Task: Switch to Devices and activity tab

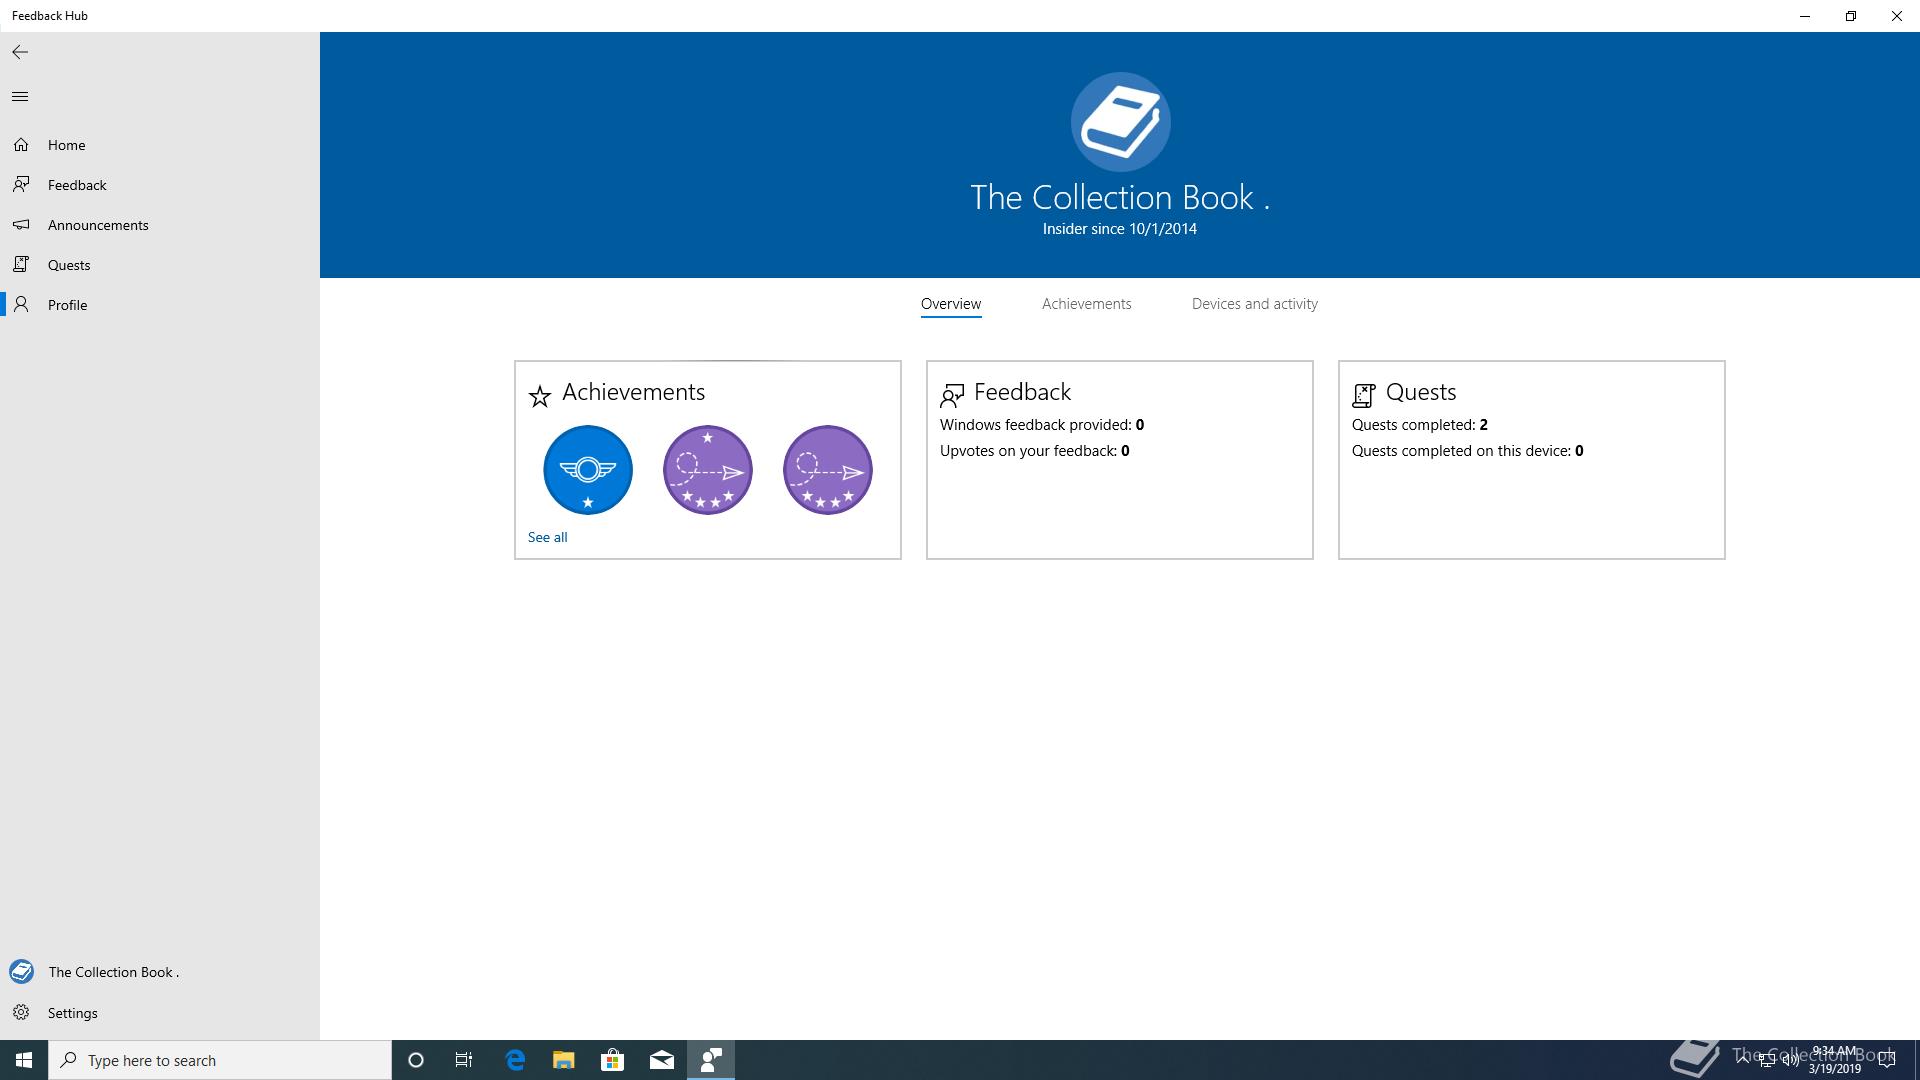Action: (x=1254, y=304)
